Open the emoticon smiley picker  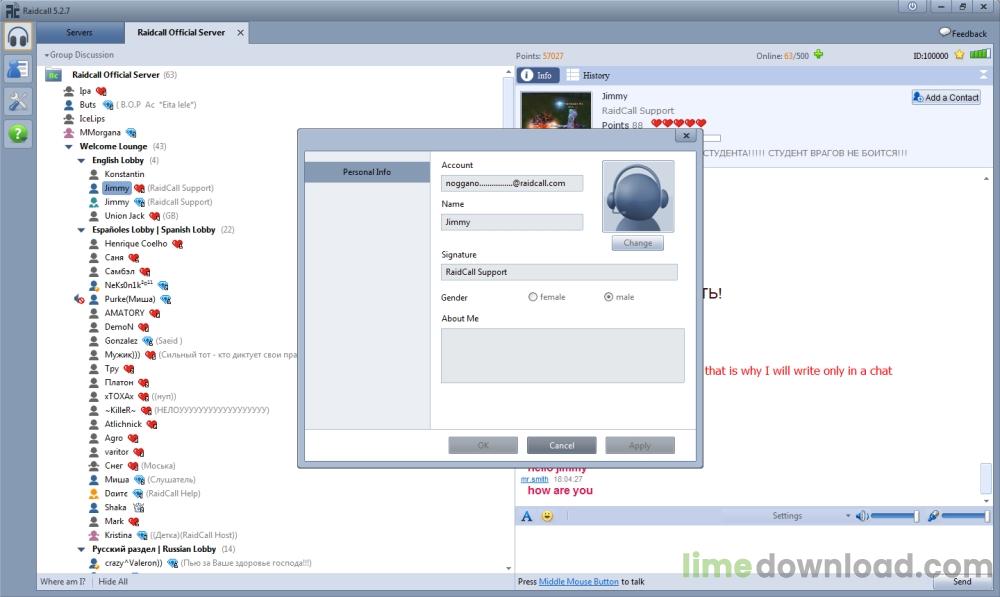tap(547, 516)
